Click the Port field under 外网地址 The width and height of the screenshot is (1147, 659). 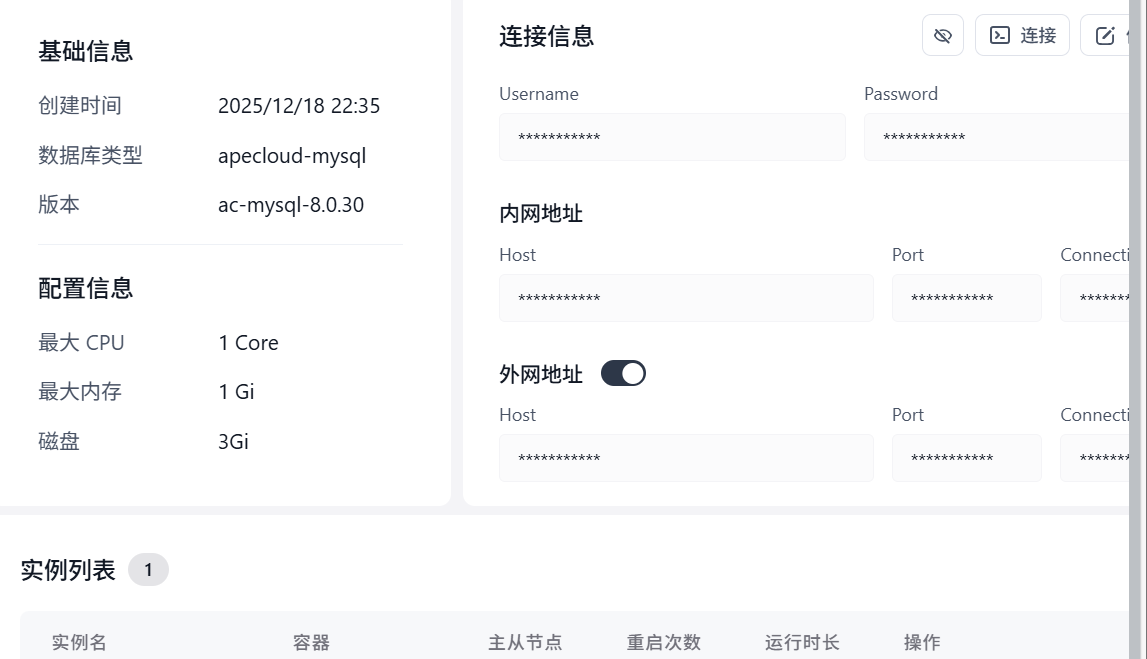coord(966,457)
